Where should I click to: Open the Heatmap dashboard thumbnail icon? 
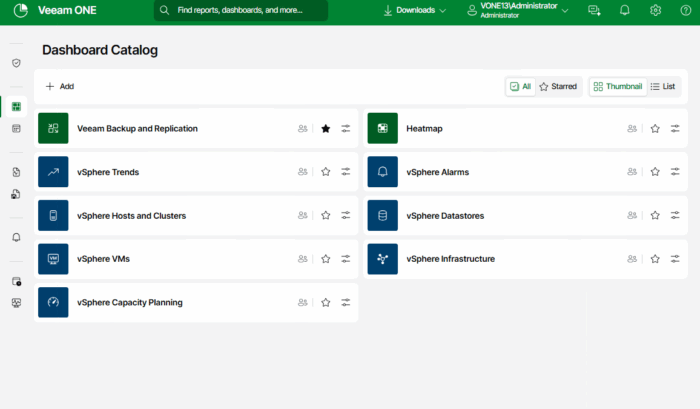click(x=383, y=128)
